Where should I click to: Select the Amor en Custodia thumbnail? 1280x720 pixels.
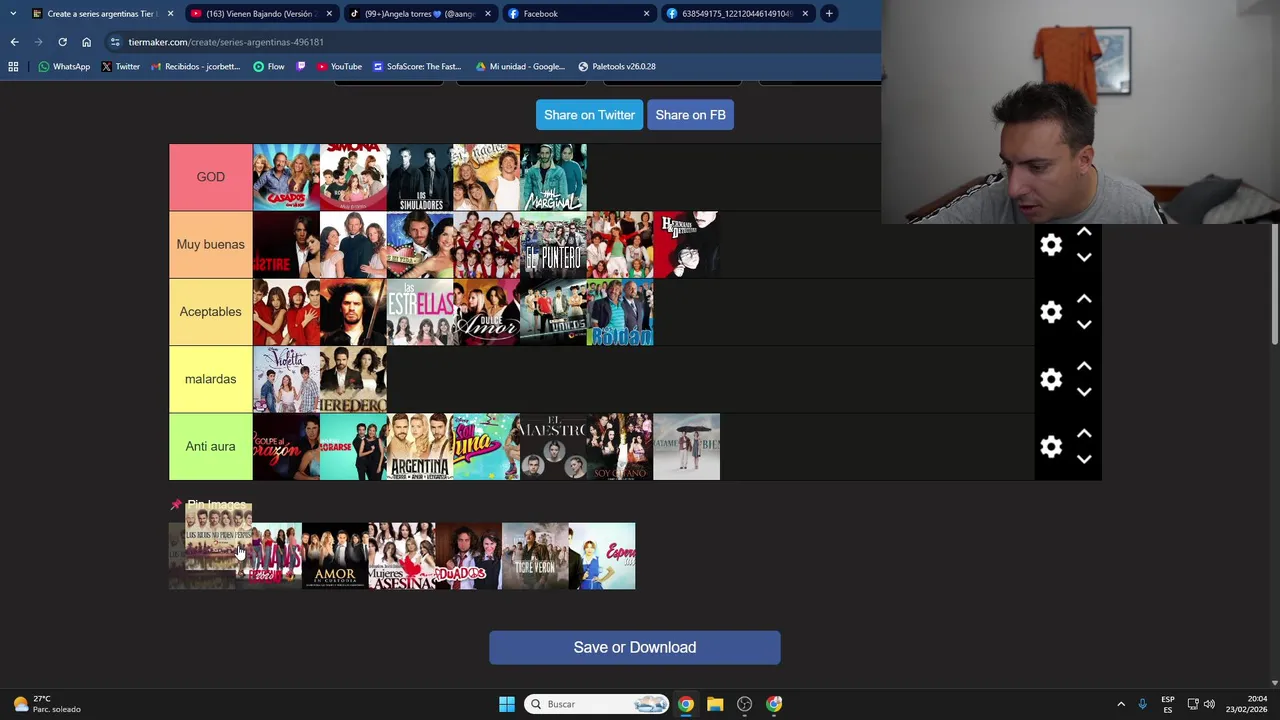point(335,556)
